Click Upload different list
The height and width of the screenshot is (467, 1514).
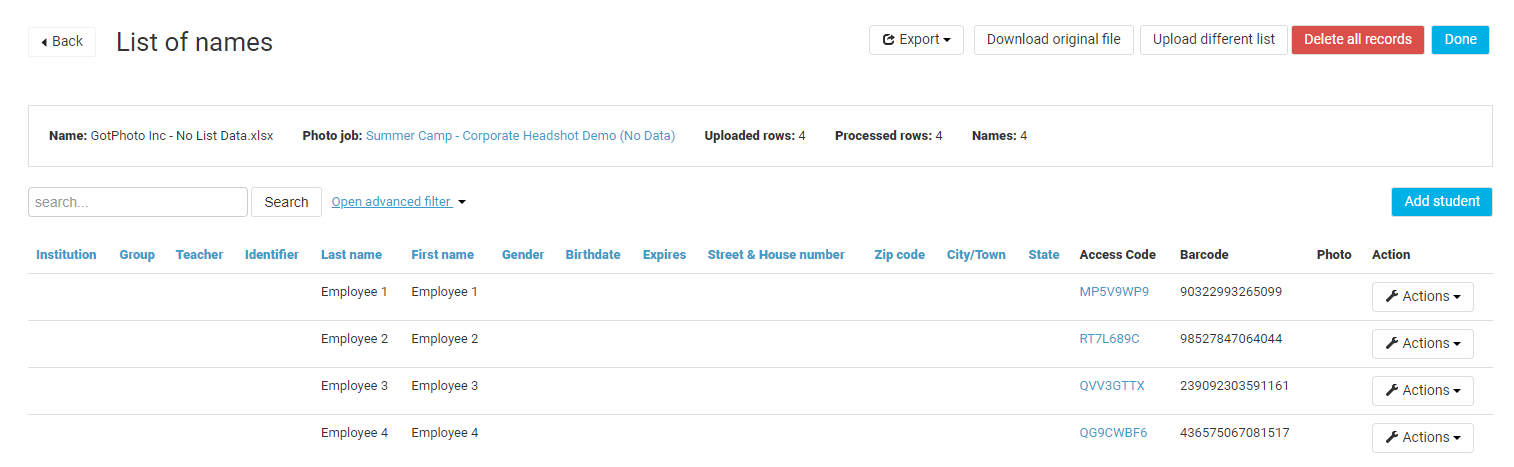pyautogui.click(x=1213, y=40)
